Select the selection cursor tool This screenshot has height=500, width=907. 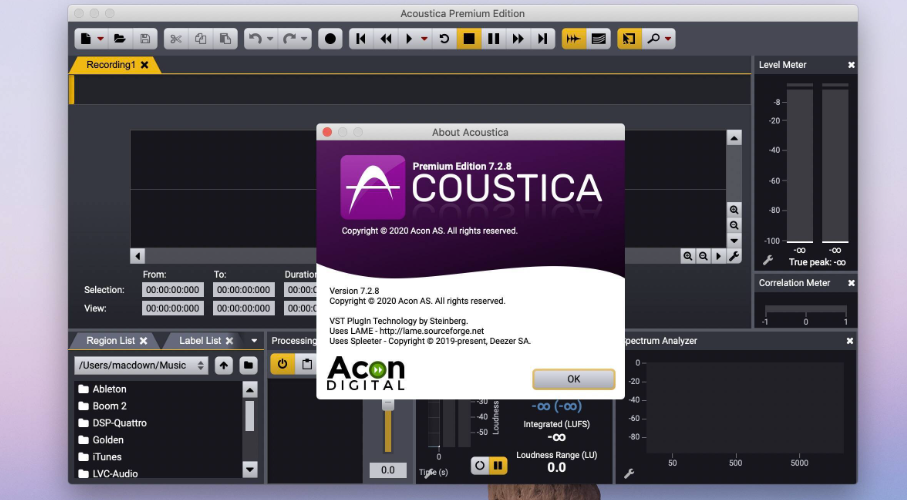click(629, 39)
